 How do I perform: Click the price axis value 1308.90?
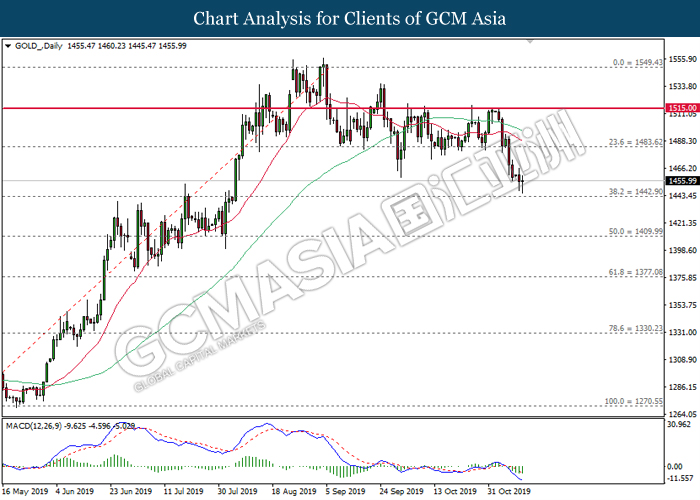click(x=683, y=359)
